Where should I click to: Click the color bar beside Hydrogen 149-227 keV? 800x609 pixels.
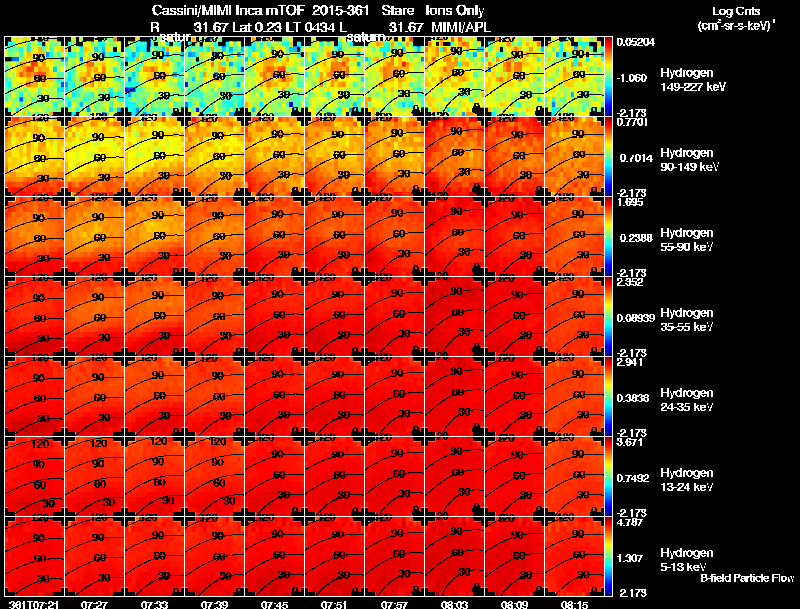608,76
